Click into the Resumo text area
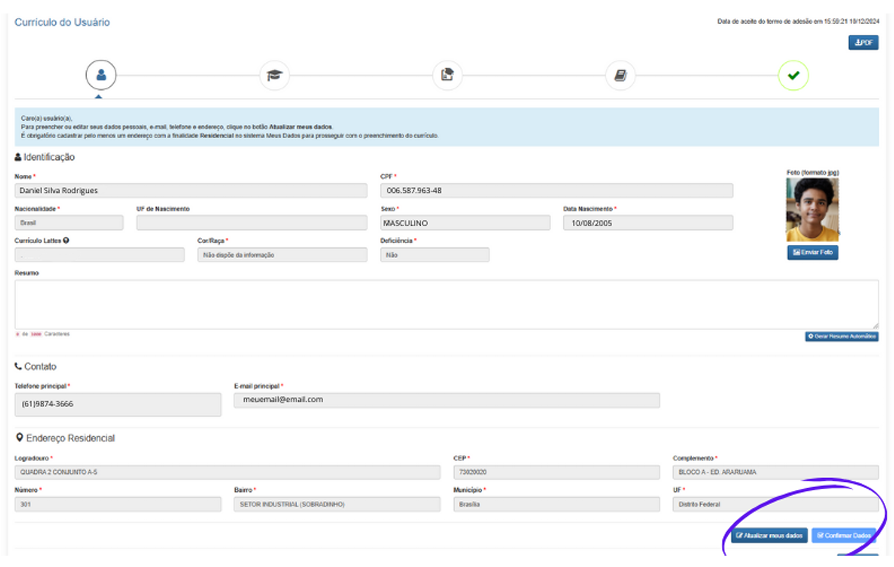 (x=446, y=303)
